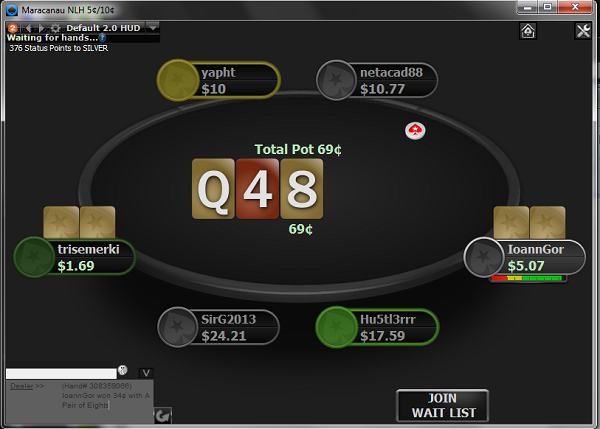Click the JOIN WAIT LIST button
This screenshot has width=600, height=429.
[443, 406]
